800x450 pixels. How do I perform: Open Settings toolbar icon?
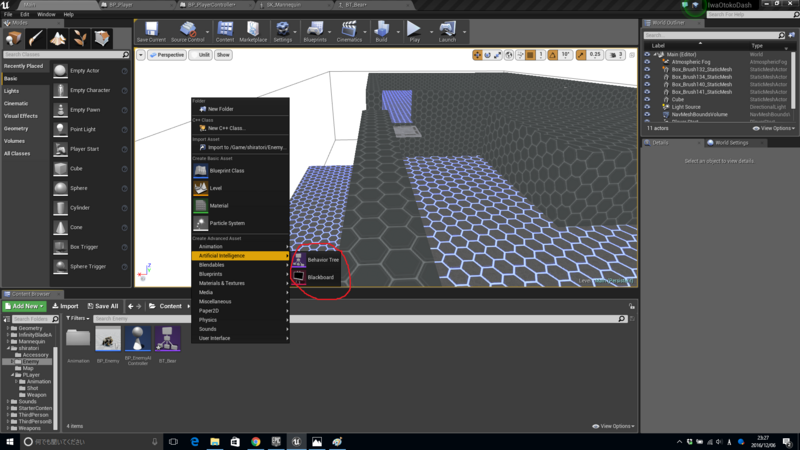tap(282, 32)
